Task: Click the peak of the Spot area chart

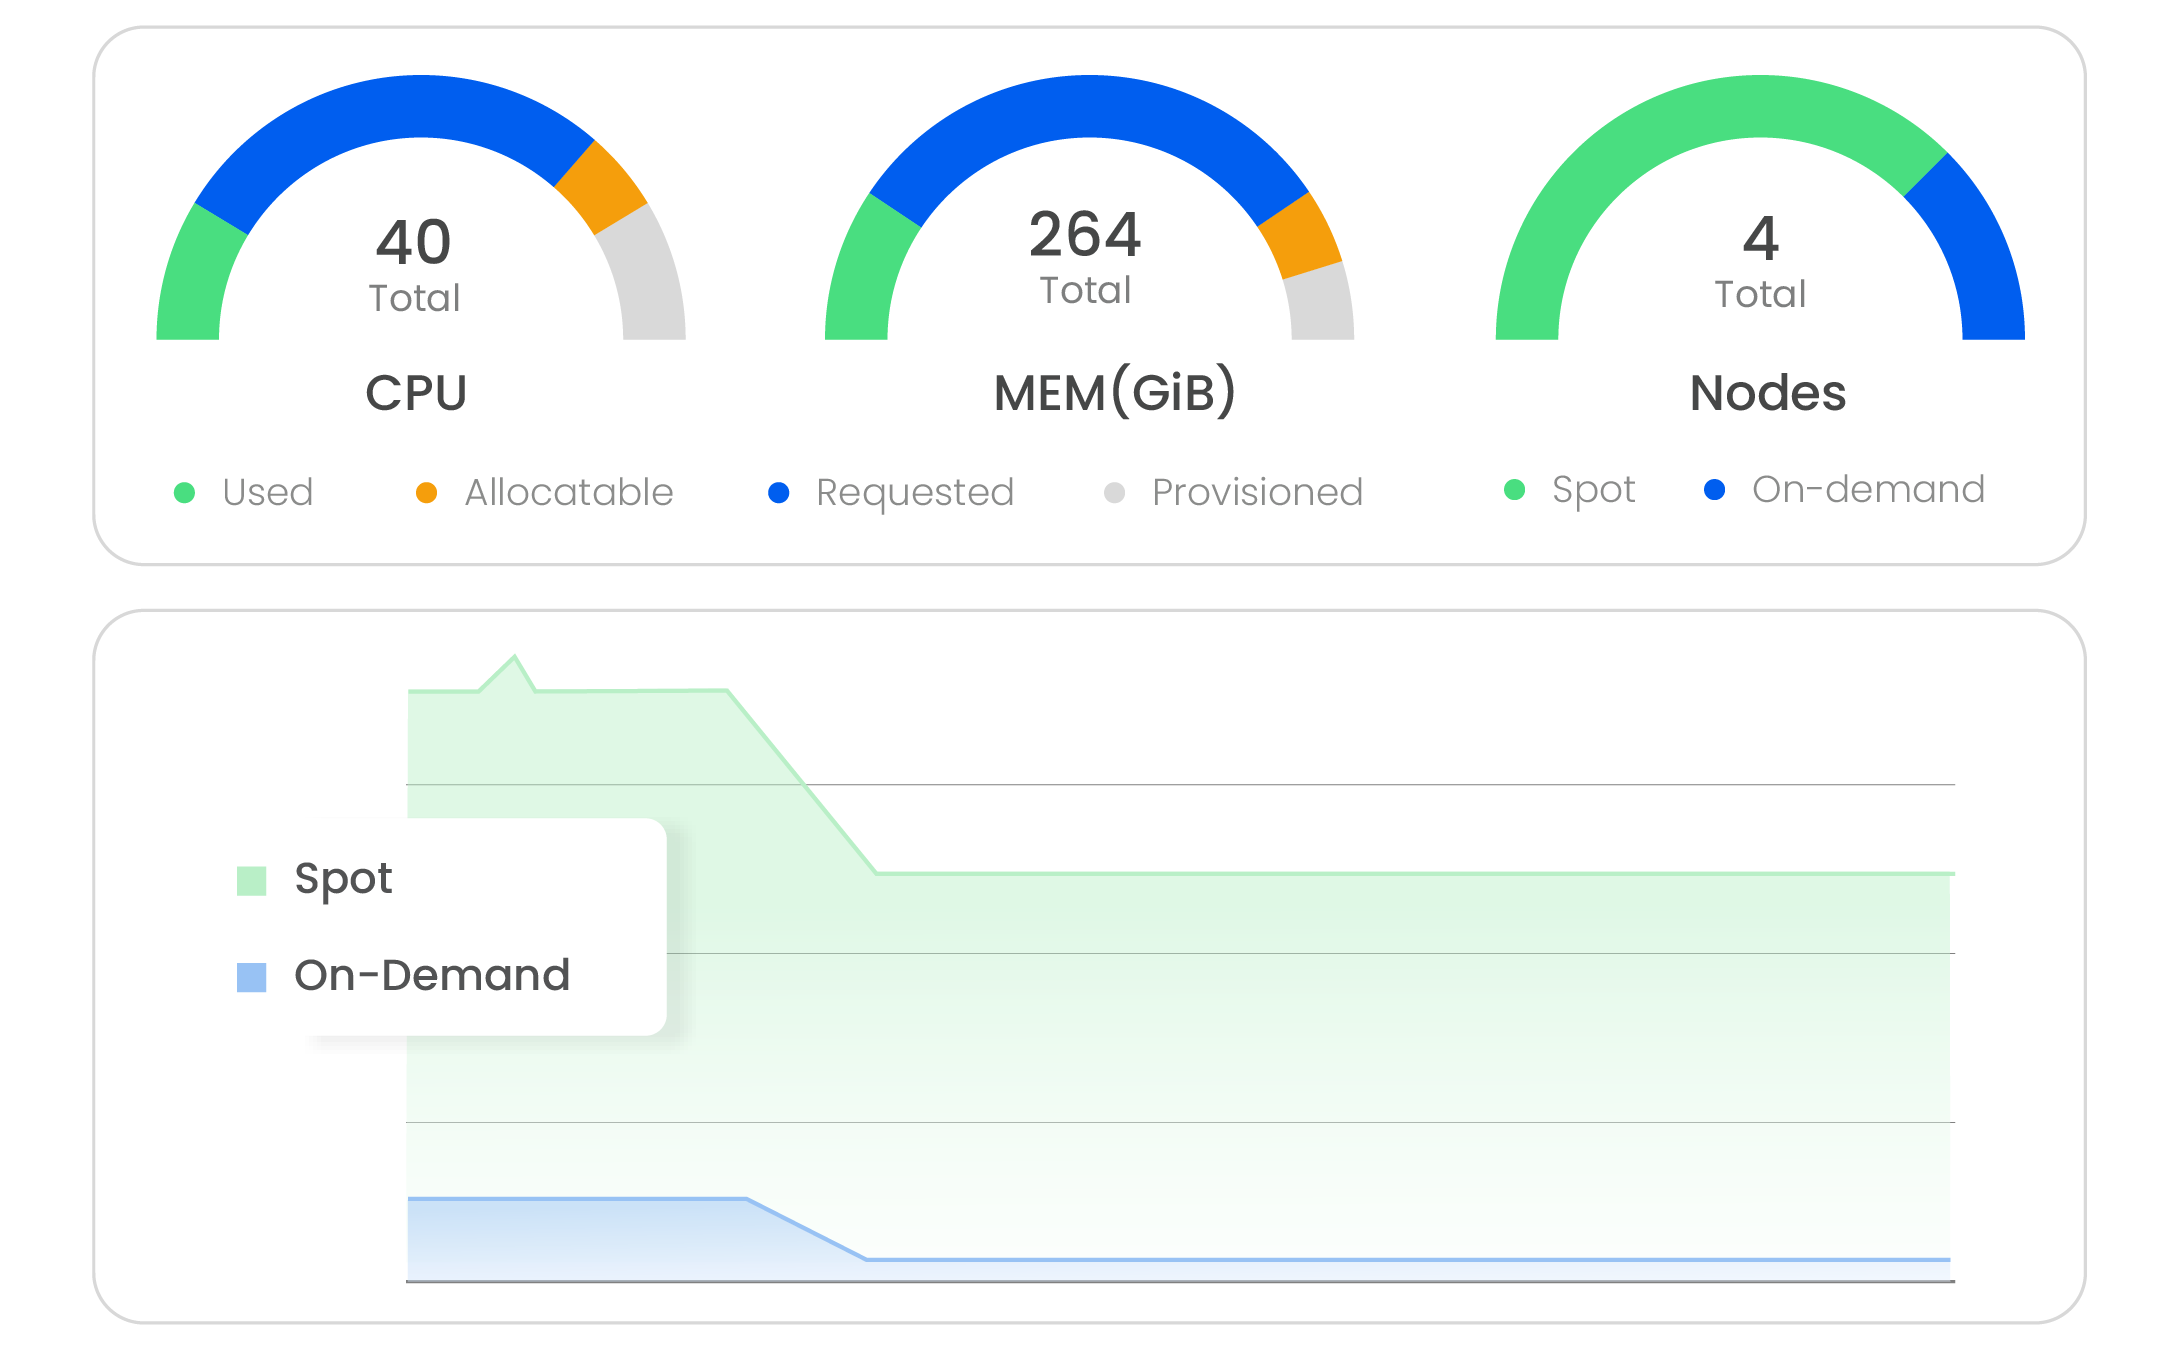Action: (x=514, y=658)
